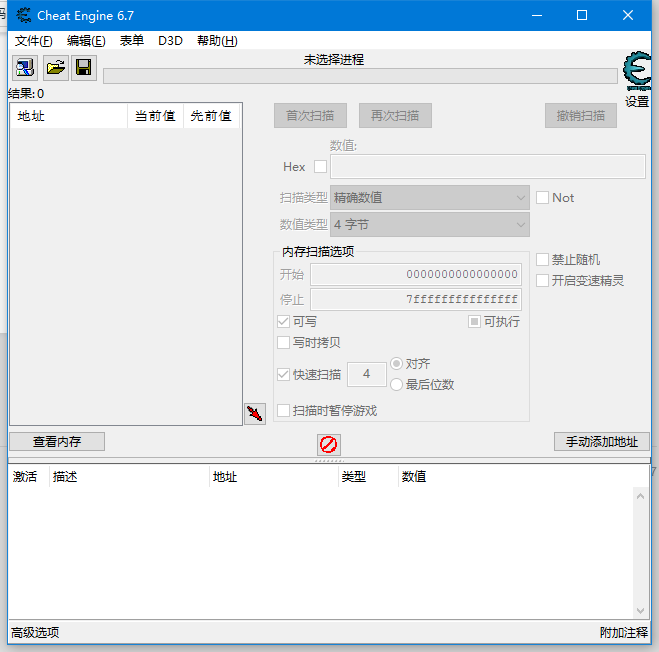Click the 结果: 0 count label

[x=26, y=93]
